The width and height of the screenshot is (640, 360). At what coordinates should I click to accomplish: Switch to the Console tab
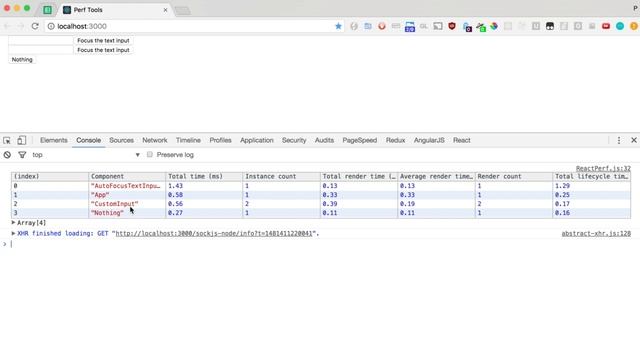[x=89, y=140]
